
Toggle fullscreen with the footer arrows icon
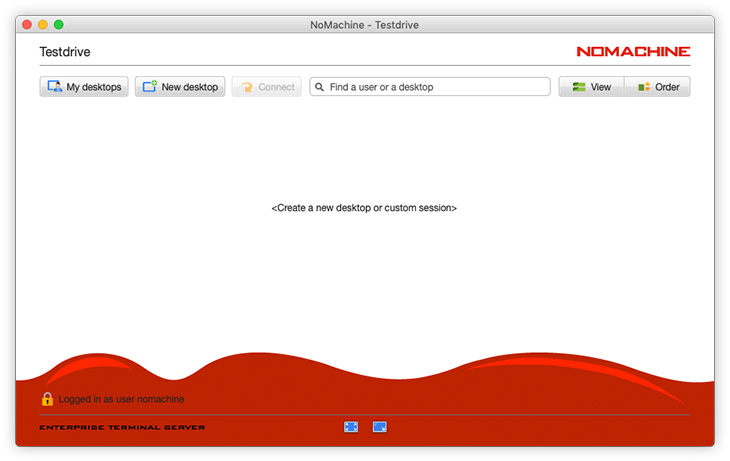[x=351, y=427]
